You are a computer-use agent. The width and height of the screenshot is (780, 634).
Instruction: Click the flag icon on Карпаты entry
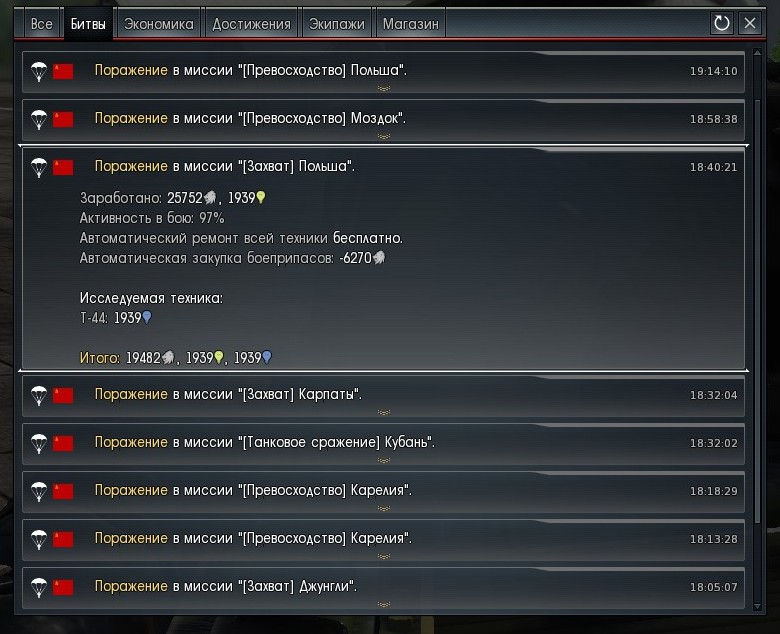pos(63,396)
